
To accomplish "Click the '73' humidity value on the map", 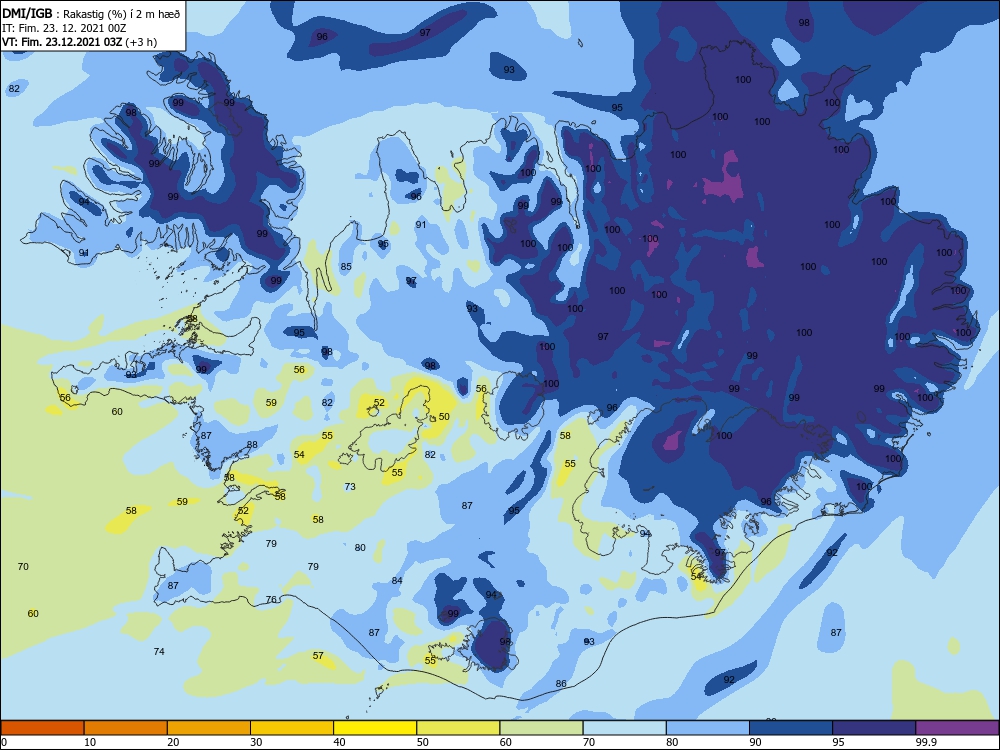I will 349,487.
